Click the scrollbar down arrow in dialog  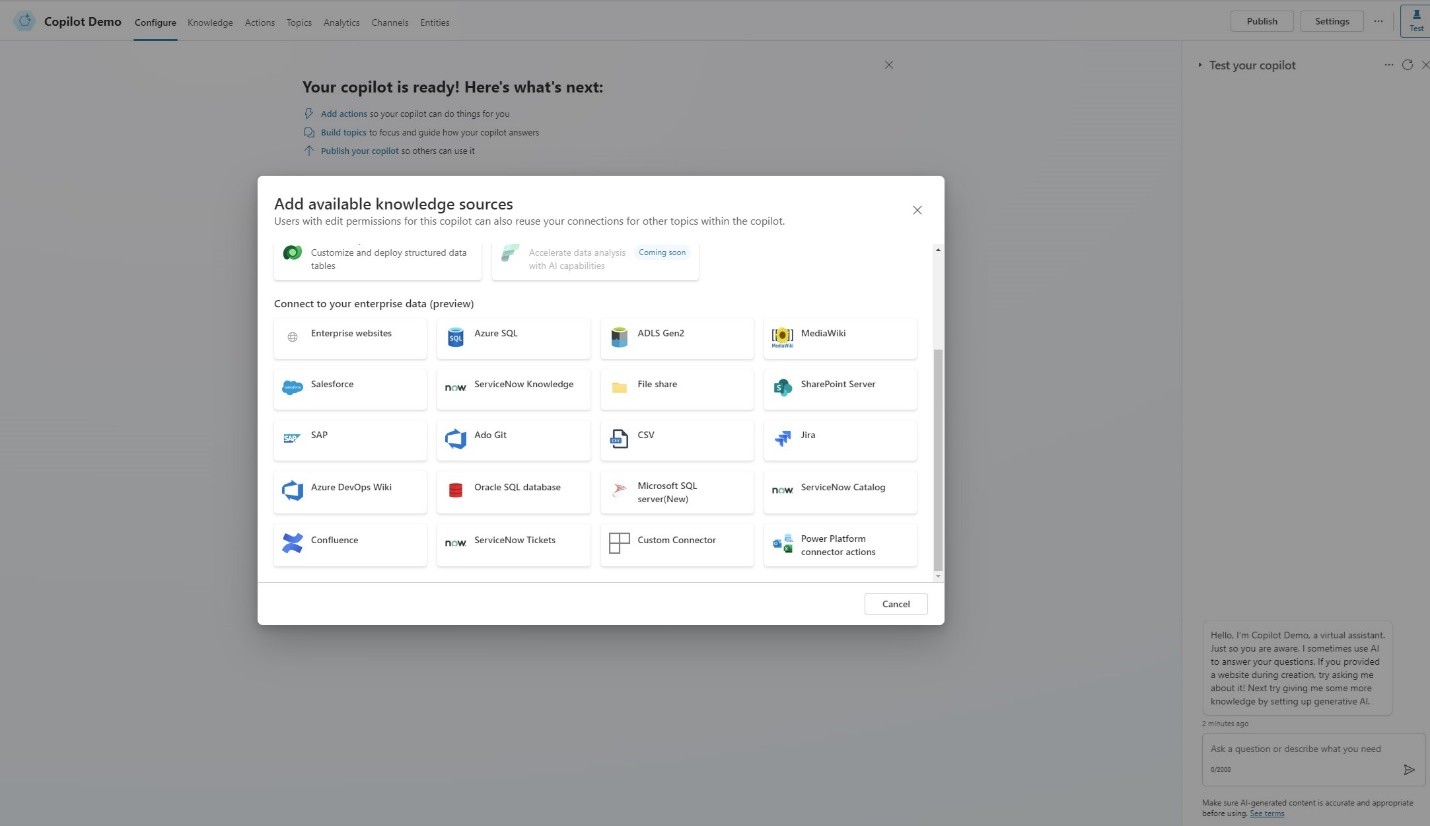pyautogui.click(x=938, y=576)
